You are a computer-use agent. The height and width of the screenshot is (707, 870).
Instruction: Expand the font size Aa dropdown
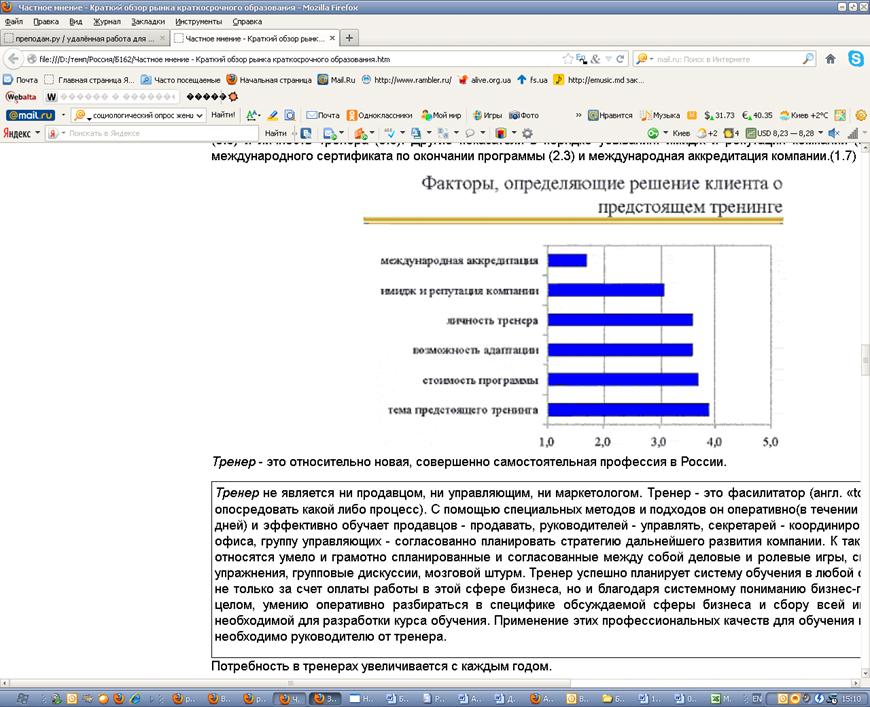(x=259, y=115)
